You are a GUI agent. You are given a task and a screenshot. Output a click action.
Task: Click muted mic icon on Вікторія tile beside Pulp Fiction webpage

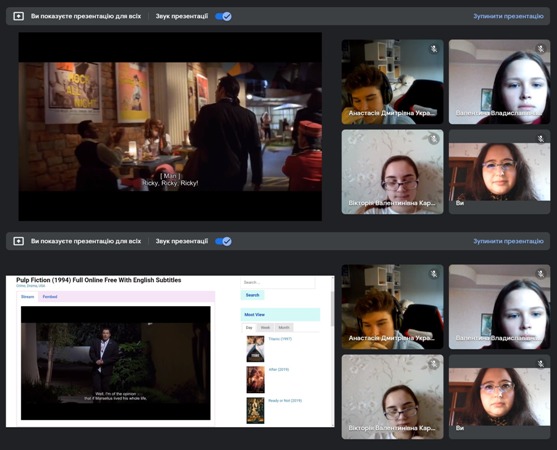[433, 364]
